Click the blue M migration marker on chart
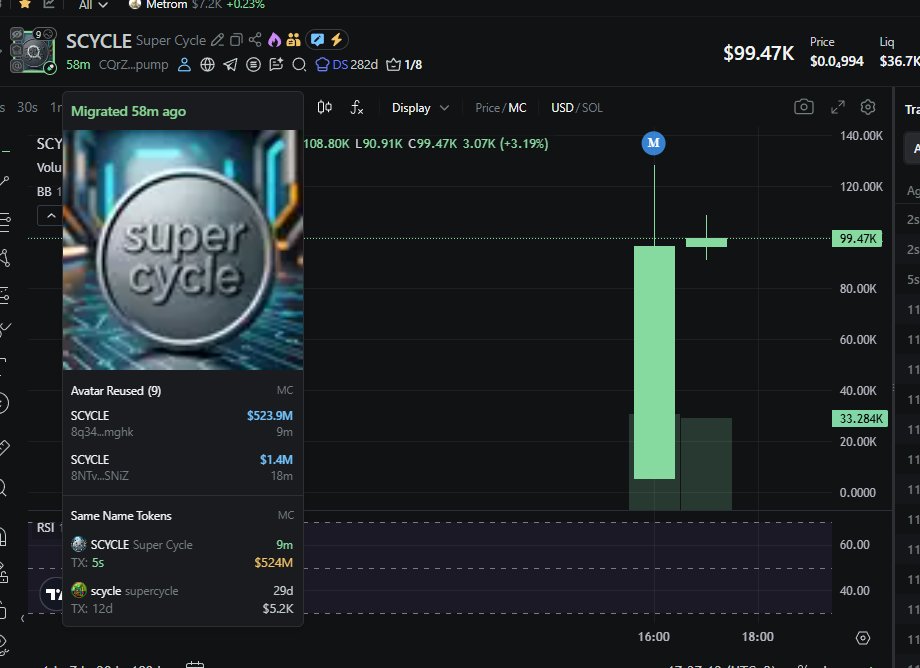The width and height of the screenshot is (920, 668). 654,143
